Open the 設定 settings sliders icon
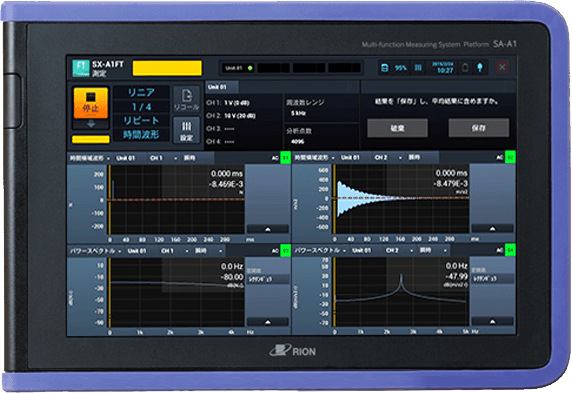572x393 pixels. (186, 131)
